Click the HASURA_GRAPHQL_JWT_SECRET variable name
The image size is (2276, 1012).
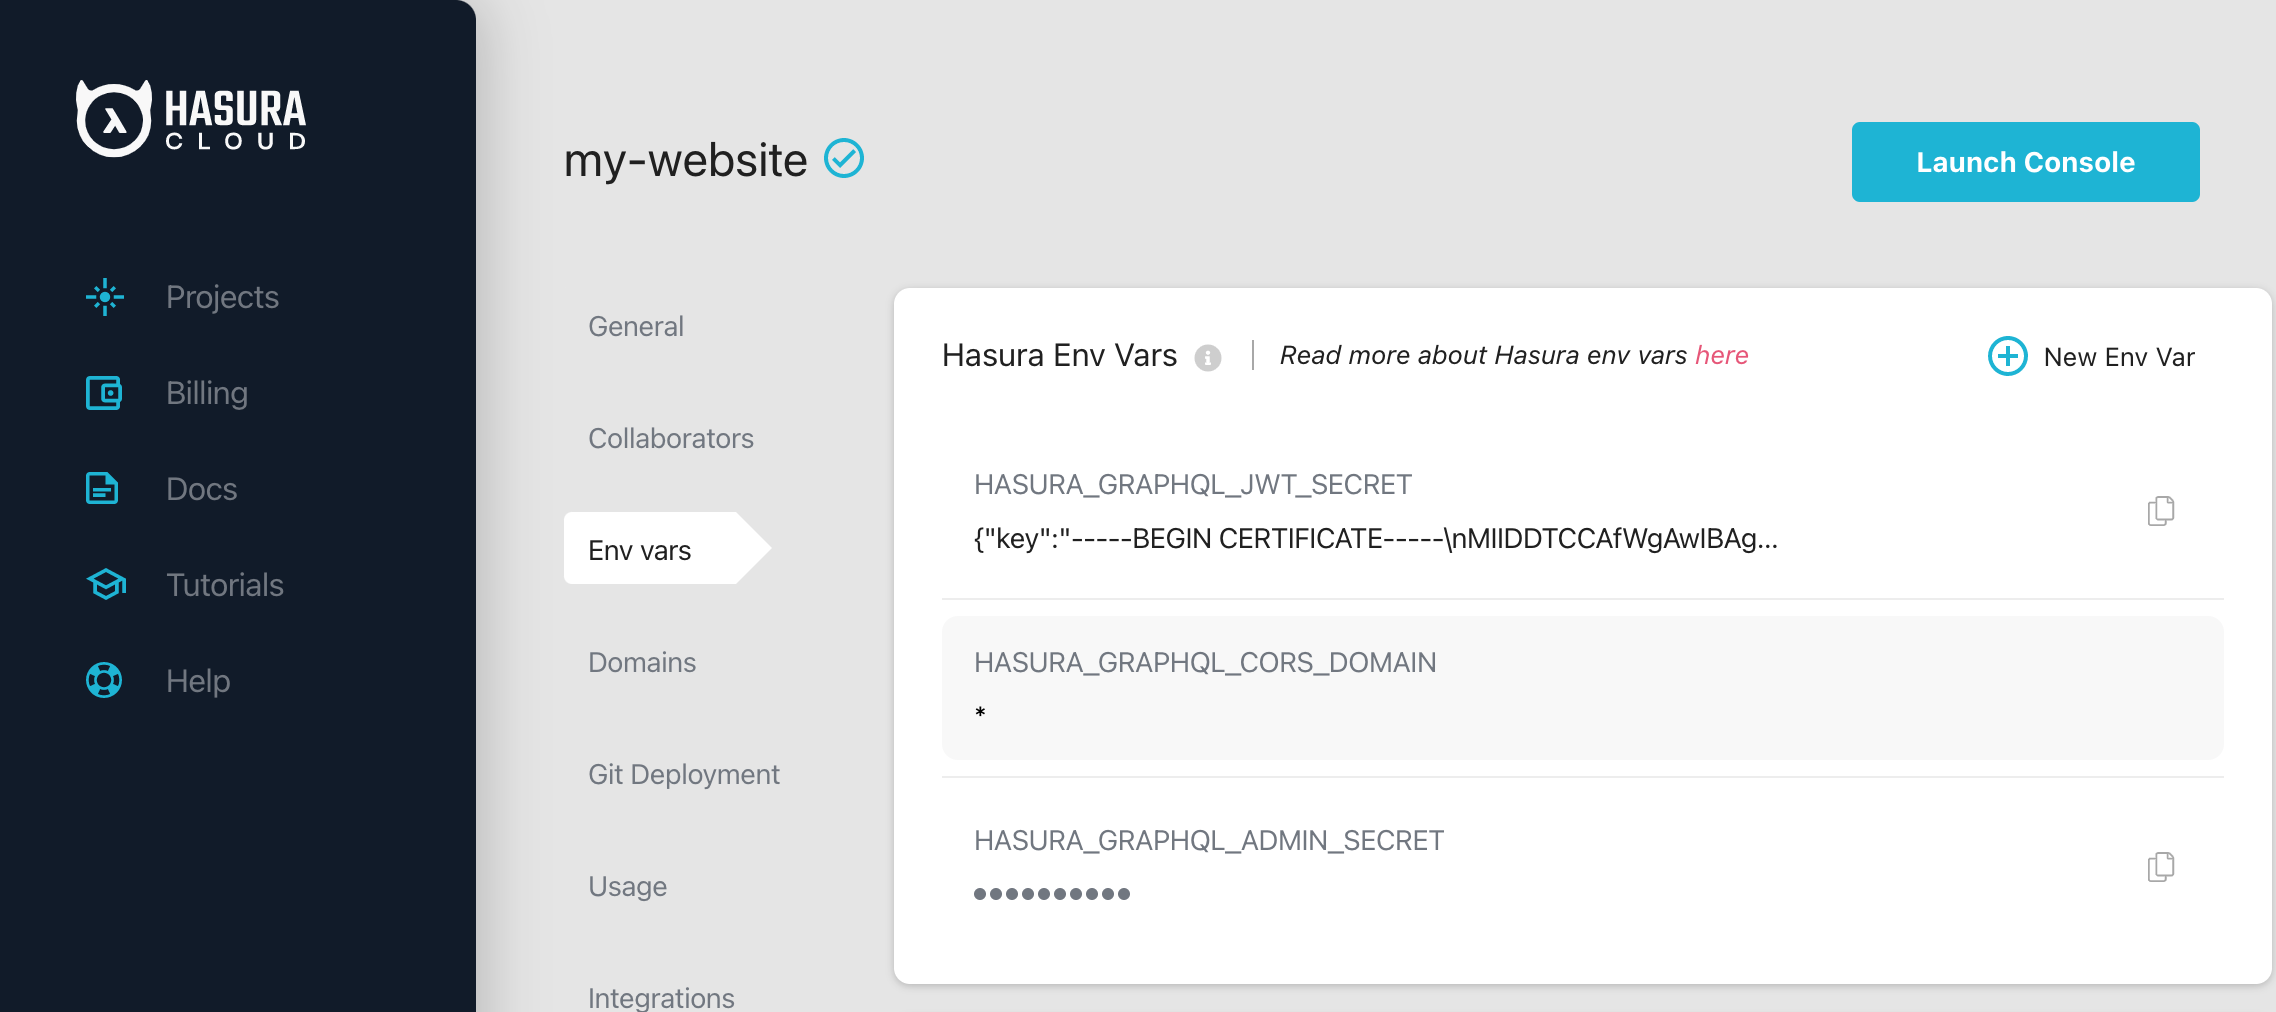pos(1192,485)
